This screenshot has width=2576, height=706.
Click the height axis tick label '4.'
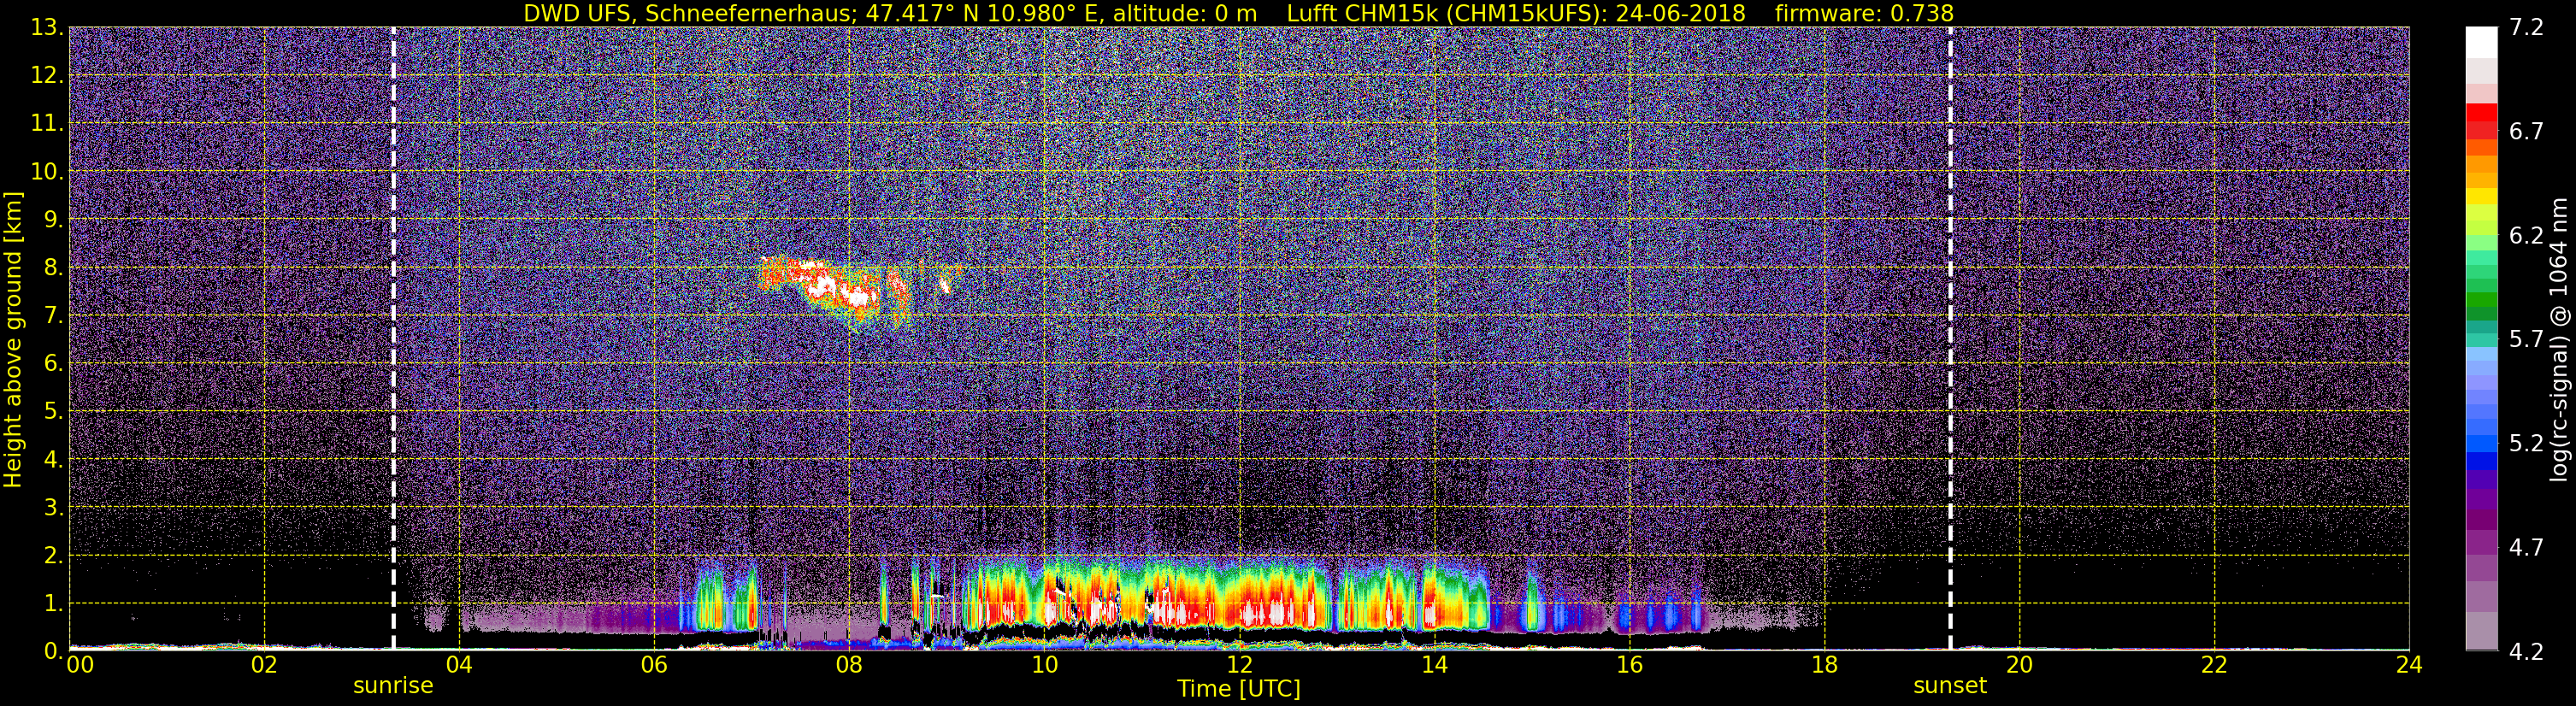pos(52,460)
